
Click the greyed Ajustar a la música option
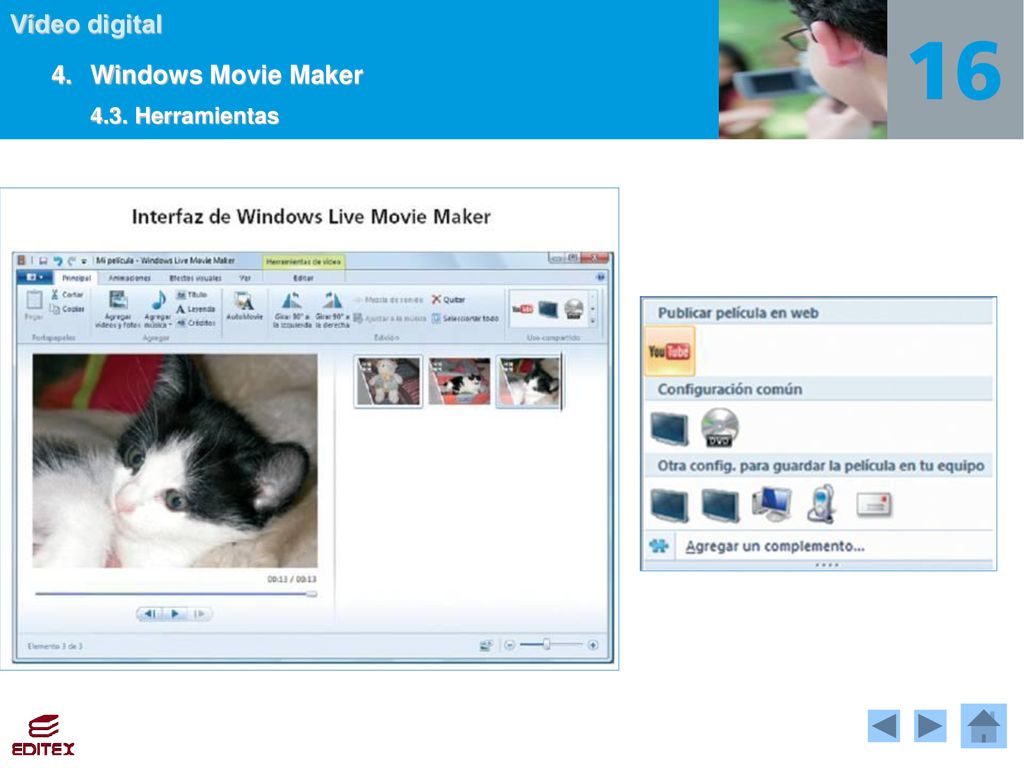pos(391,319)
